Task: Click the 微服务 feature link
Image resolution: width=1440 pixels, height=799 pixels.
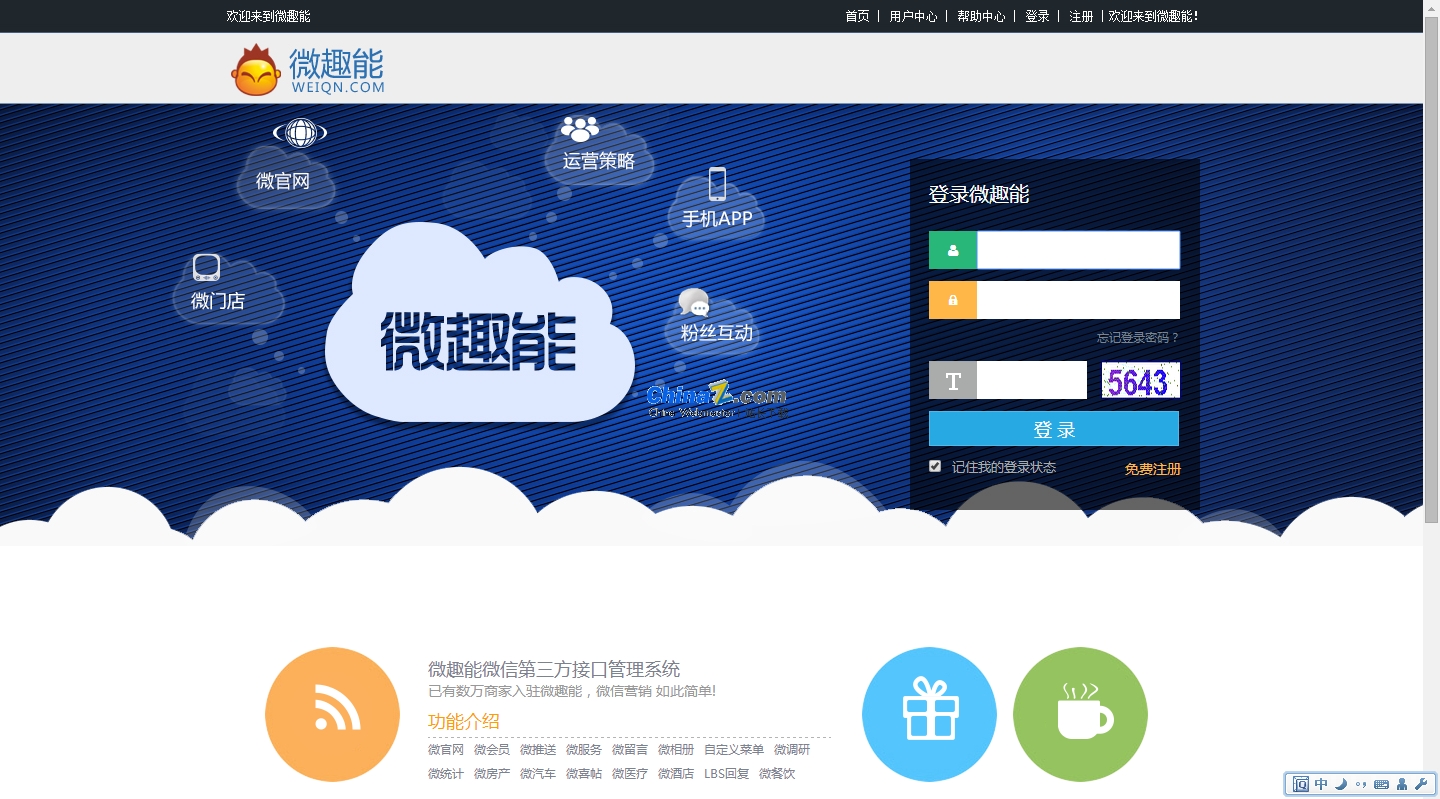Action: (584, 750)
